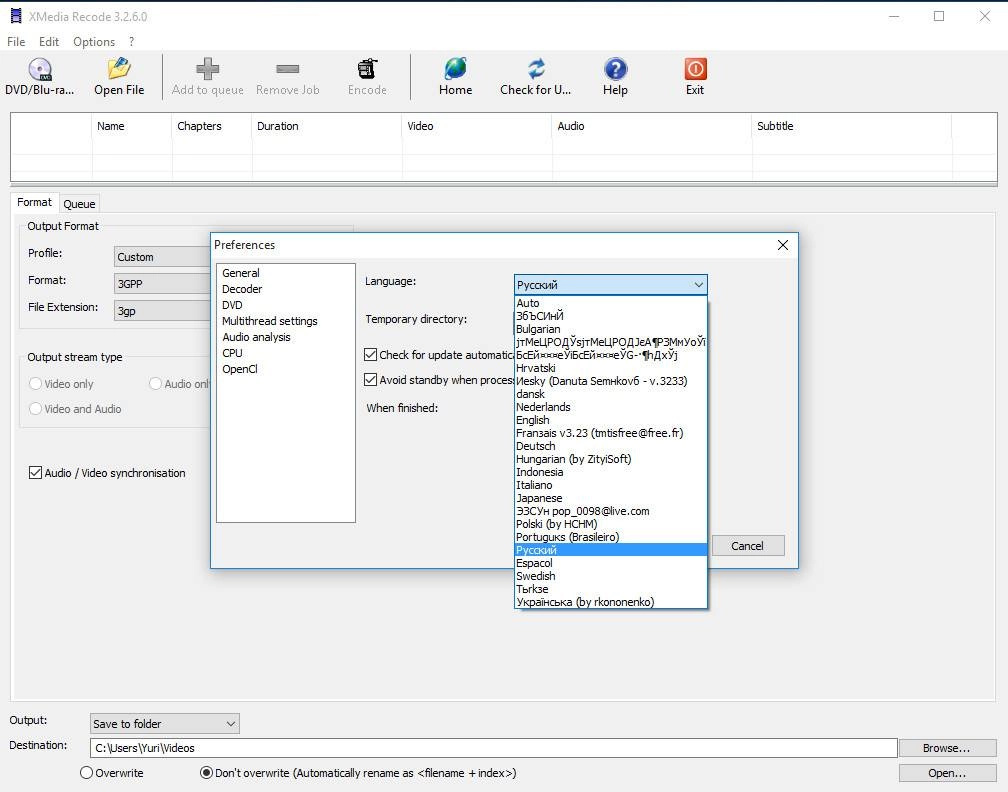The width and height of the screenshot is (1008, 792).
Task: Click the Destination path input field
Action: tap(494, 748)
